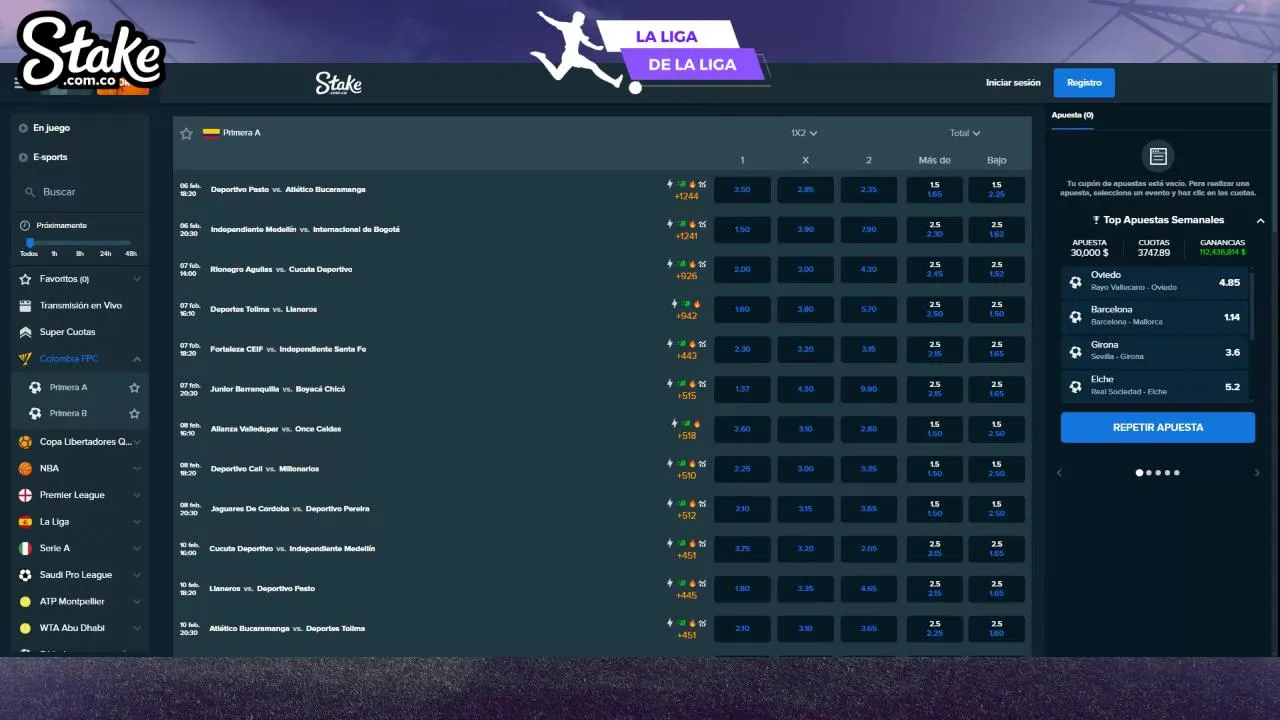The width and height of the screenshot is (1280, 720).
Task: Open Super Cuotas
Action: 68,332
